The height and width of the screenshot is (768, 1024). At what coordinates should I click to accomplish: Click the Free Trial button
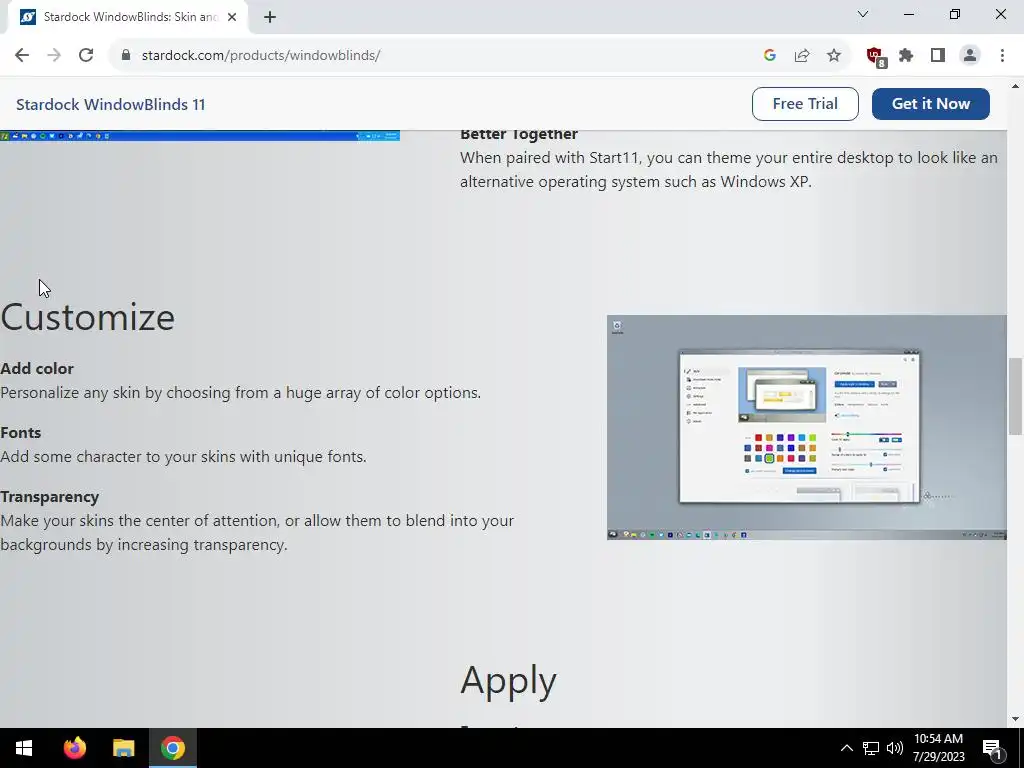(805, 104)
